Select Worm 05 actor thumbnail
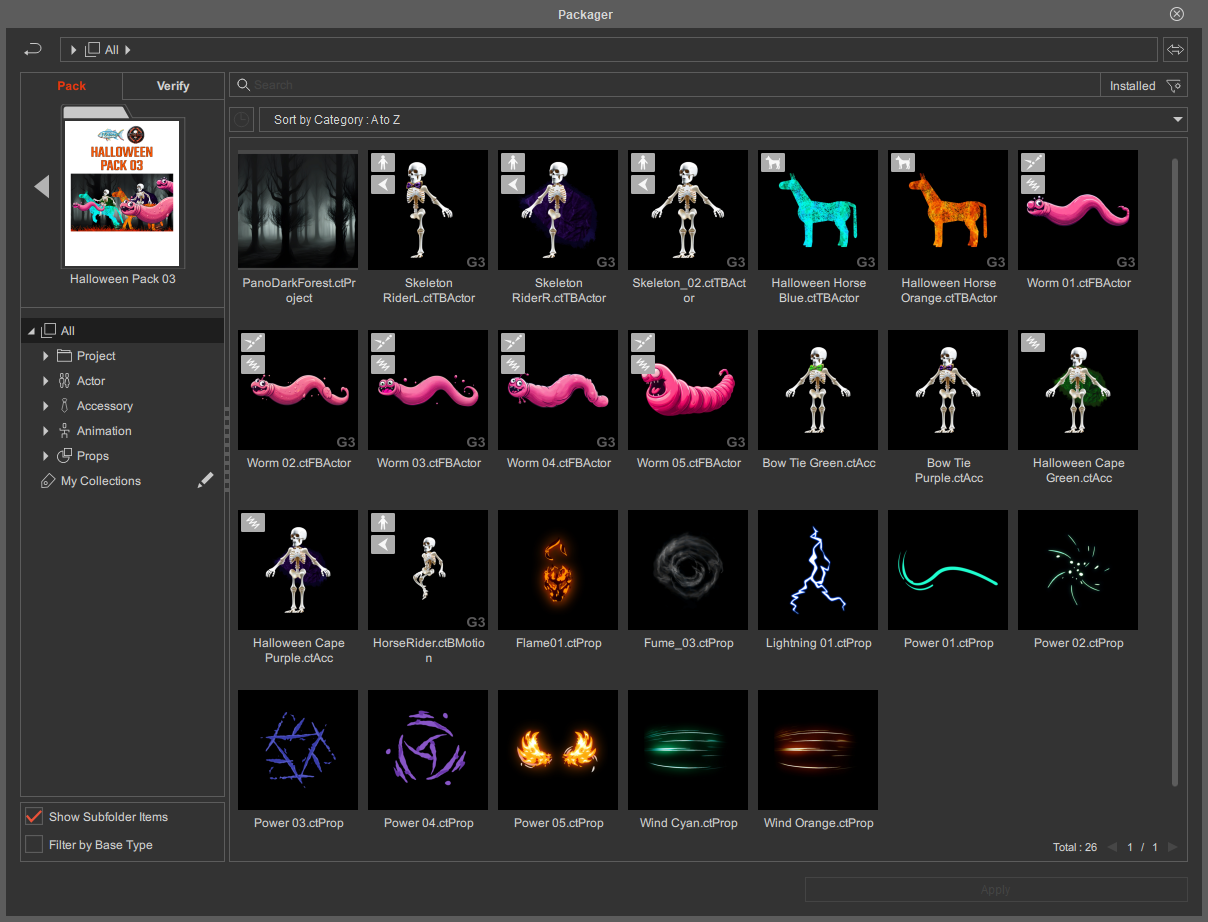 (x=688, y=390)
